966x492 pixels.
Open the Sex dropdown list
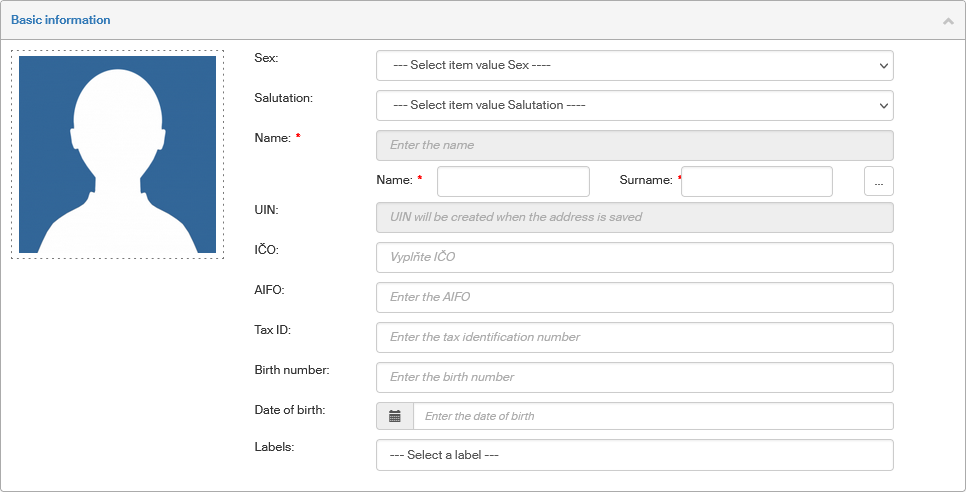pyautogui.click(x=634, y=65)
